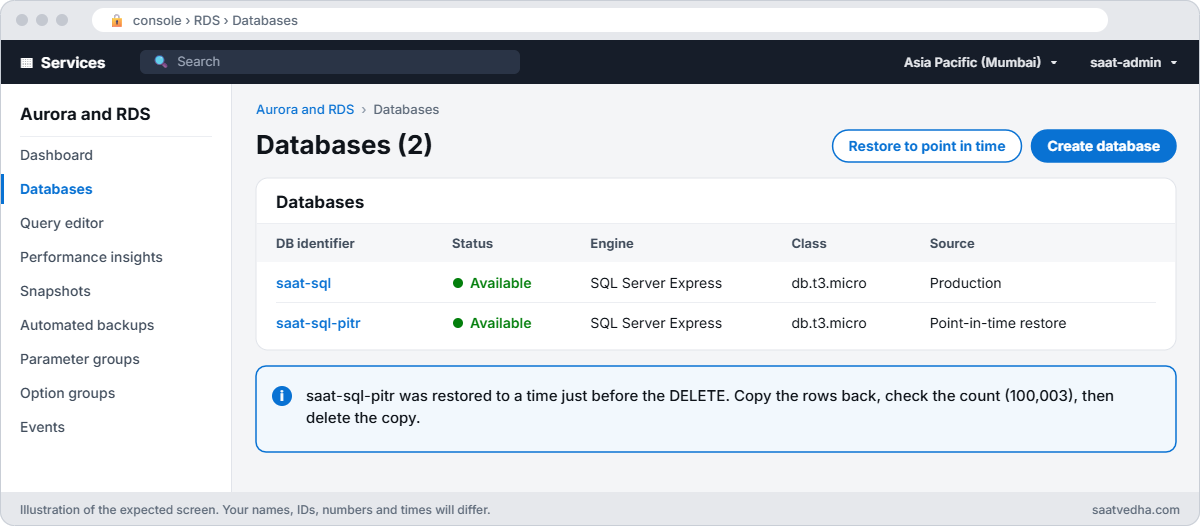
Task: Click the browser address bar
Action: tap(600, 20)
